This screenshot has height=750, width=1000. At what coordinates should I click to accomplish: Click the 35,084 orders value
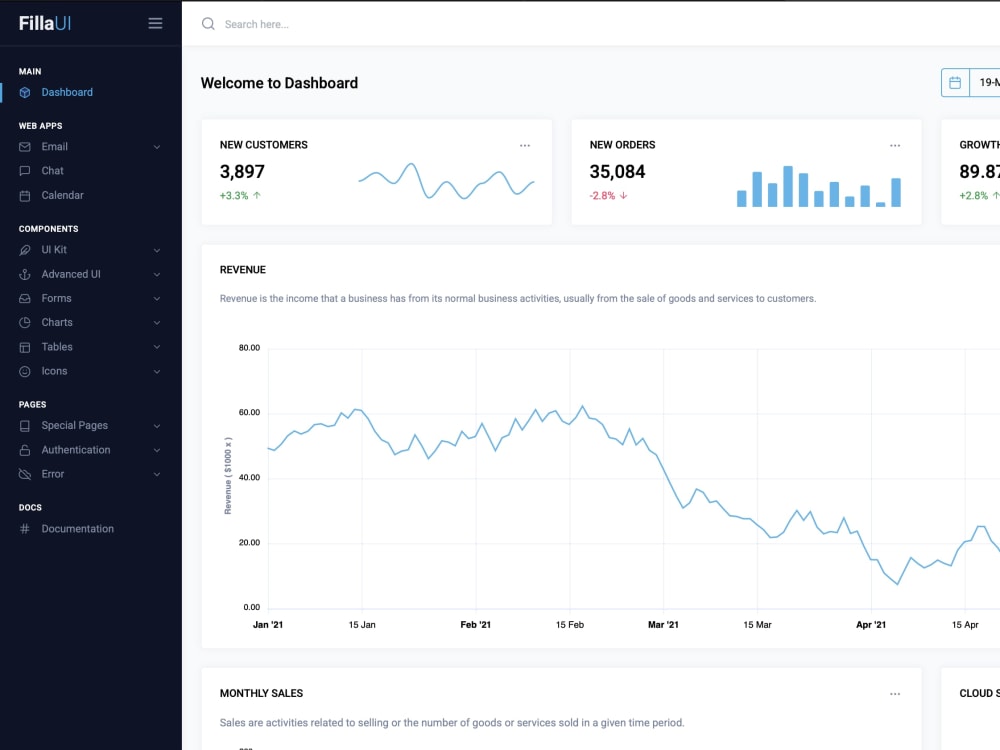pos(617,172)
